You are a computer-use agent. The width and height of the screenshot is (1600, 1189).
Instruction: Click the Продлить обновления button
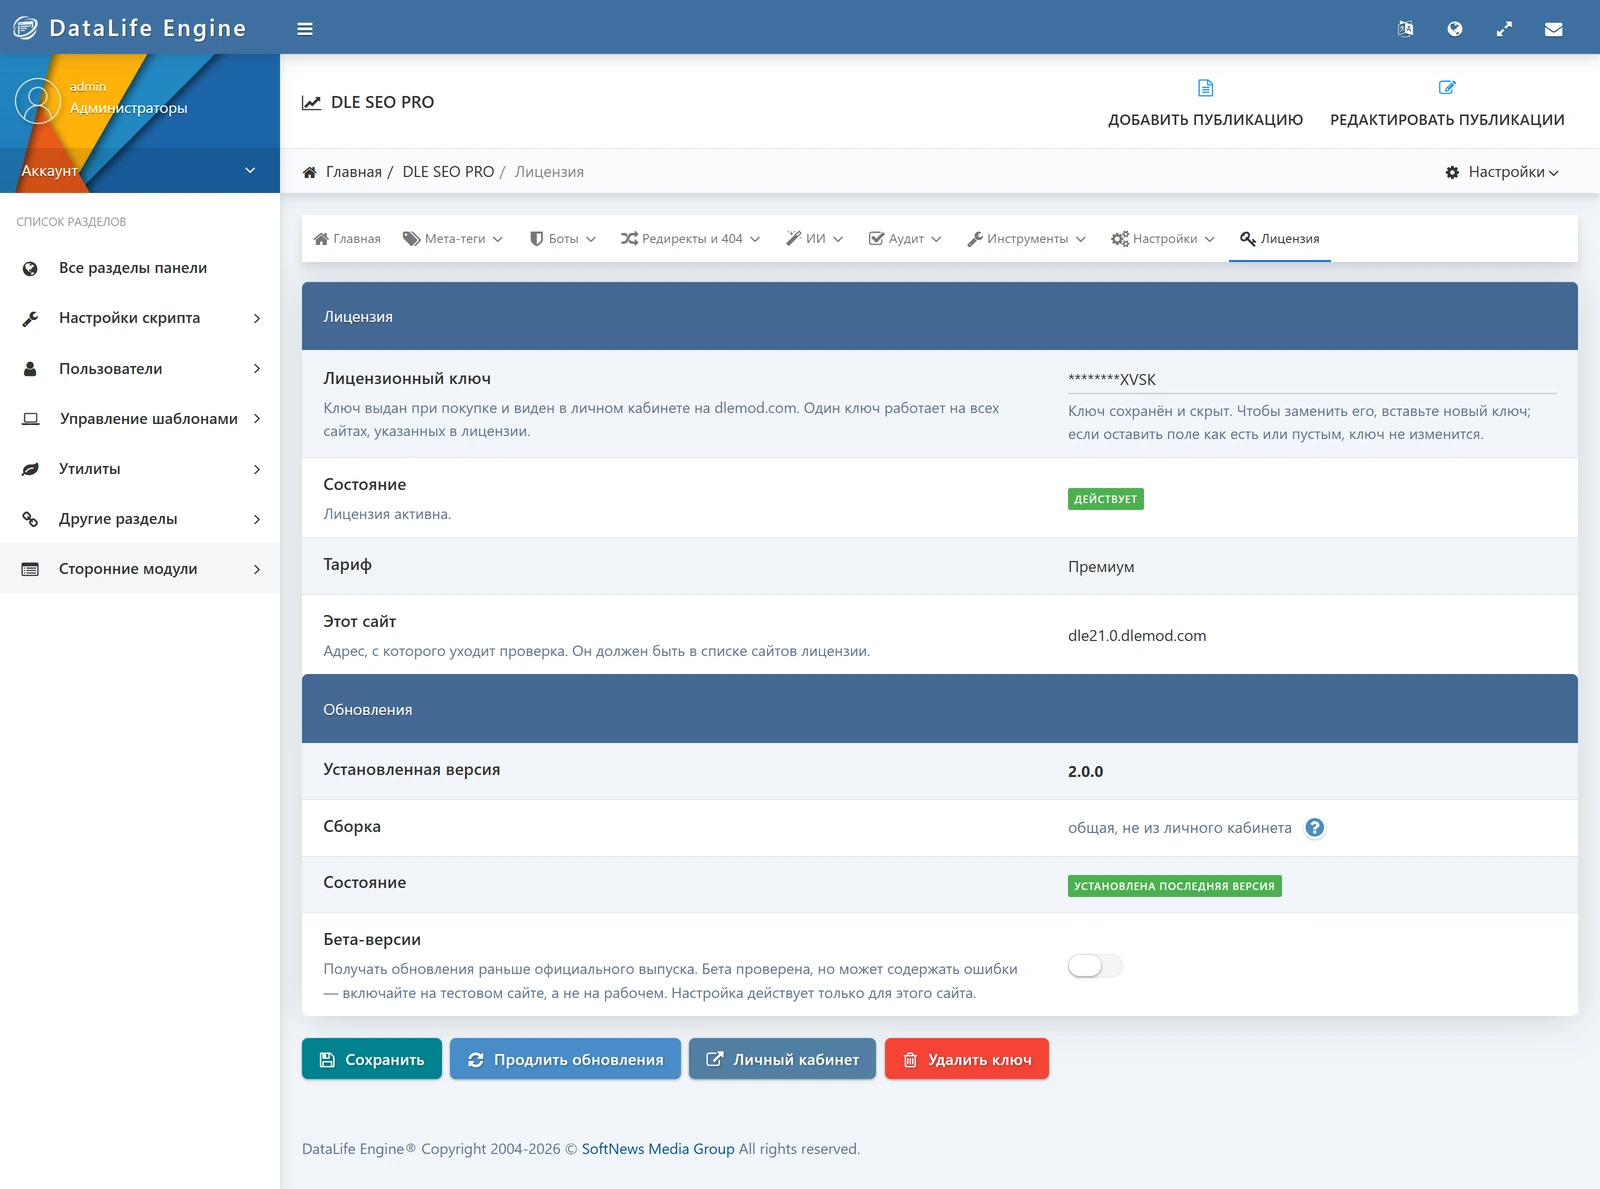[x=565, y=1059]
